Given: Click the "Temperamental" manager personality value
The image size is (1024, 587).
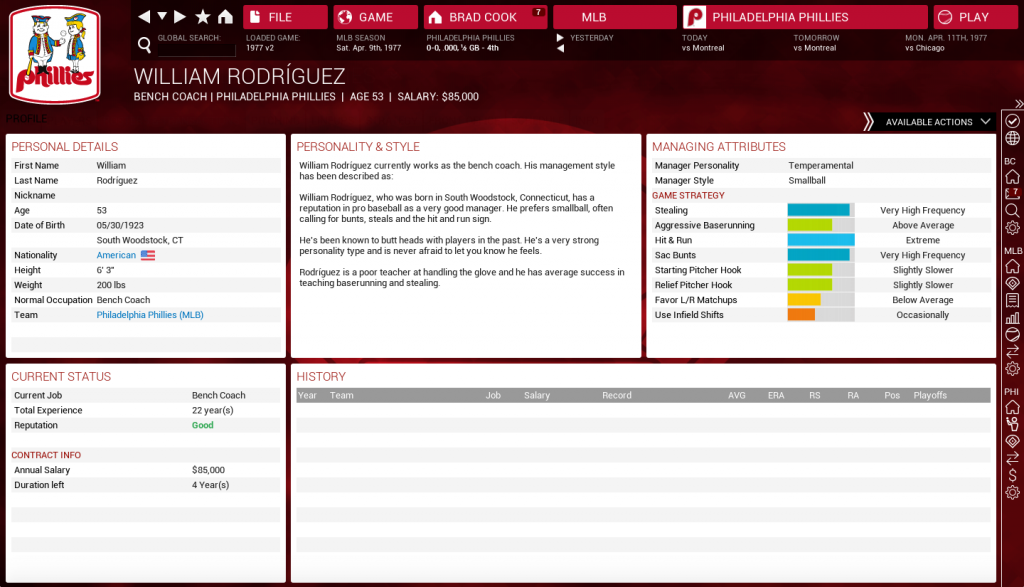Looking at the screenshot, I should [x=821, y=166].
